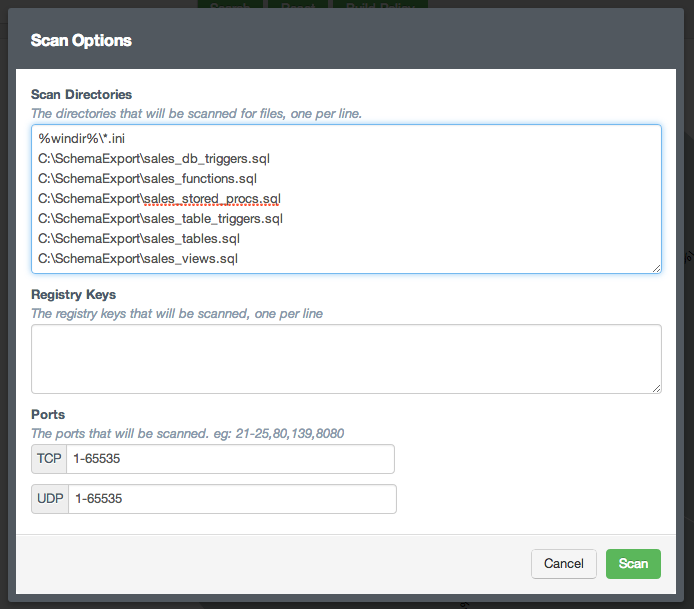The width and height of the screenshot is (694, 609).
Task: Click the sales_table_triggers.sql path line
Action: pos(160,219)
